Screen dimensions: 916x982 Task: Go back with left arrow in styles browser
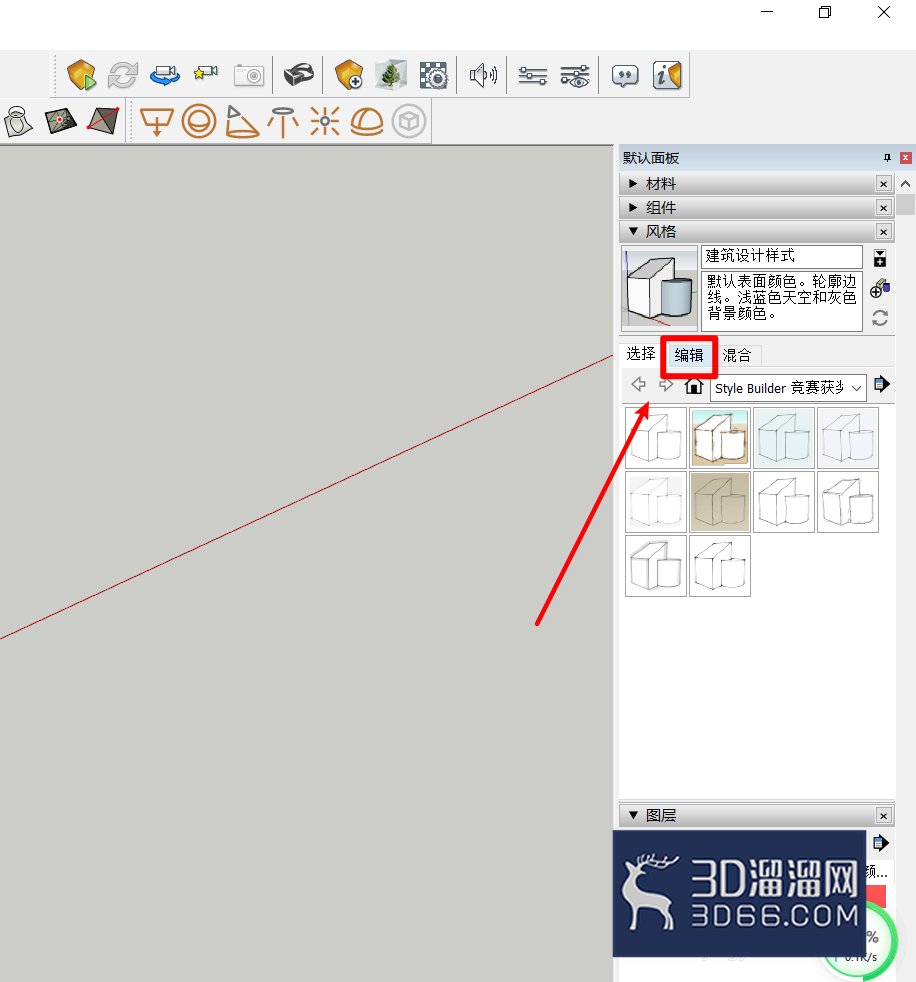[639, 385]
